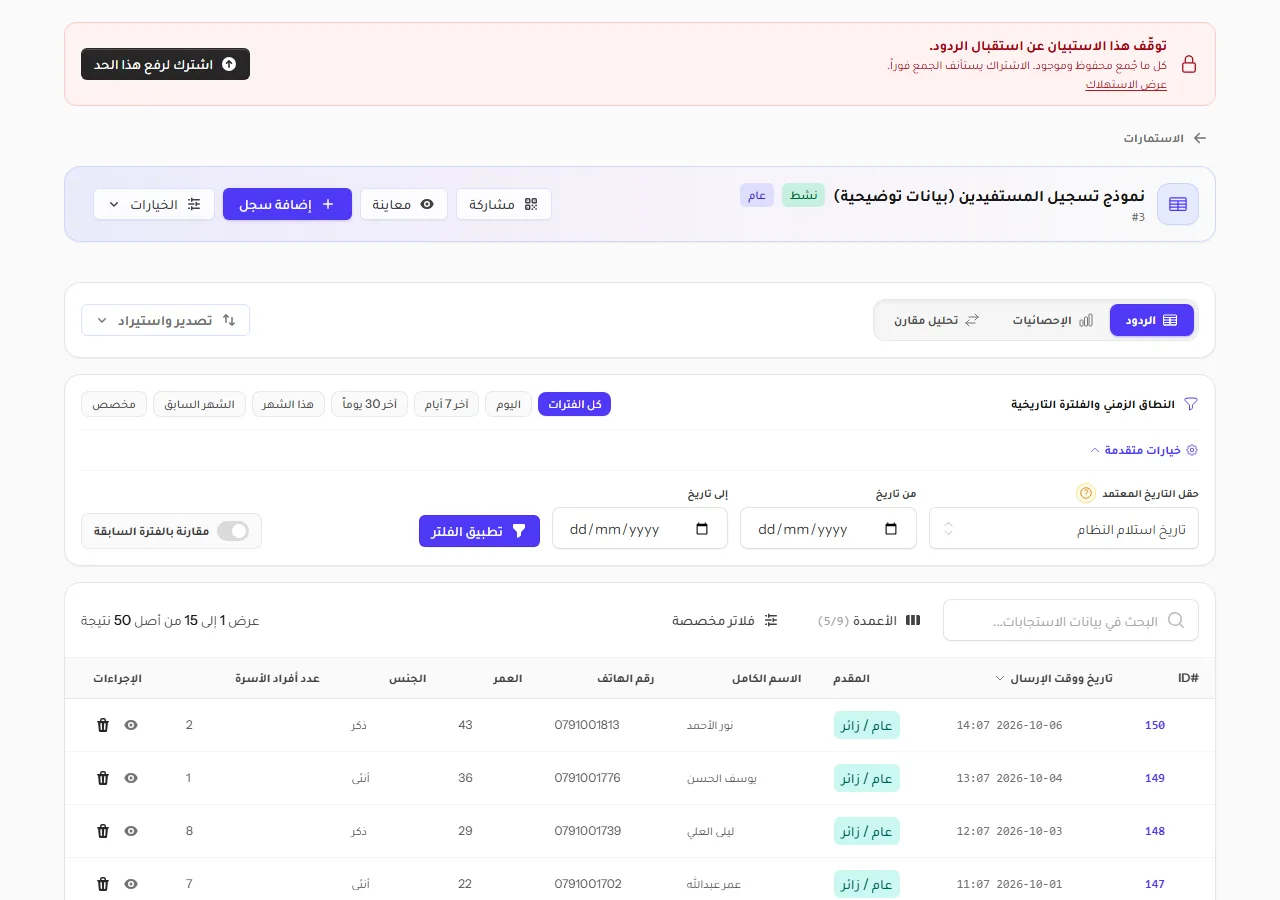Screen dimensions: 1280x900
Task: Delete response 148 with the trash icon
Action: pyautogui.click(x=103, y=831)
